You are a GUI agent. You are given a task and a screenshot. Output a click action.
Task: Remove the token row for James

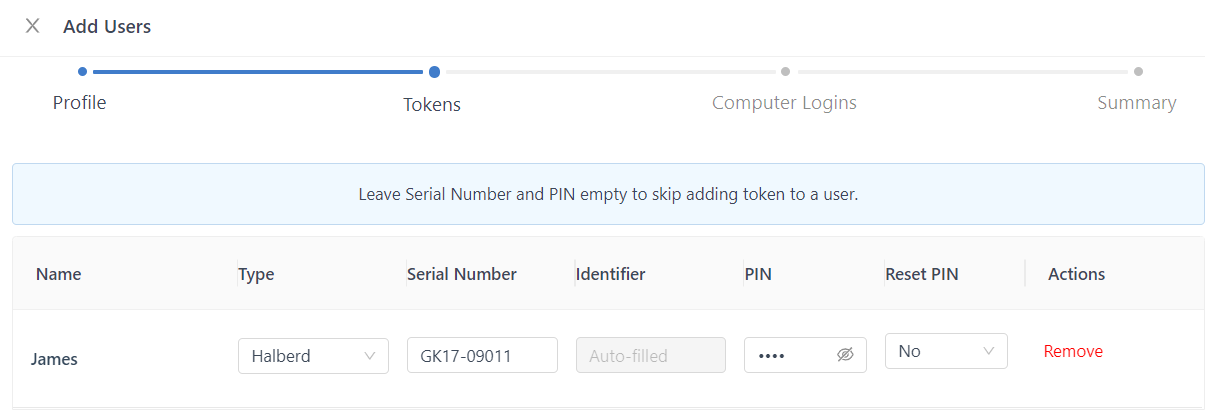click(1073, 351)
